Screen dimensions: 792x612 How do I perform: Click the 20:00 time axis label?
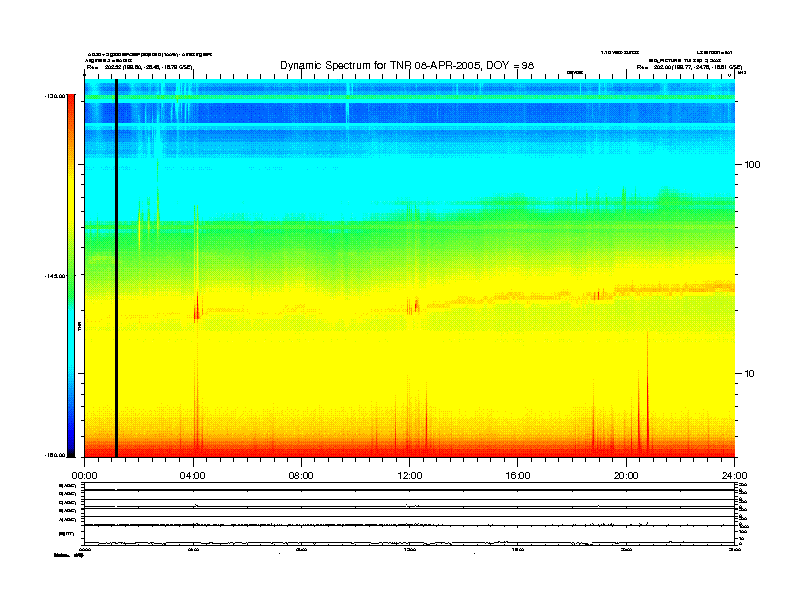click(x=626, y=476)
